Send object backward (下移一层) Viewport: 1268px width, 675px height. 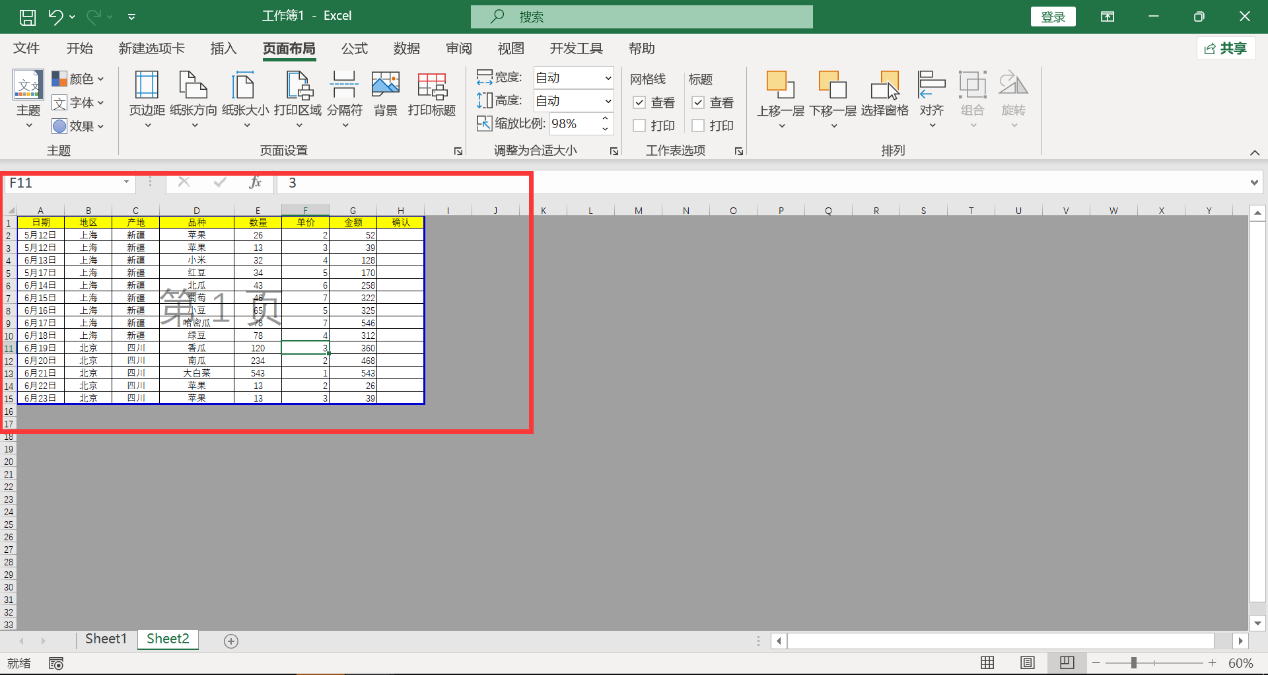[x=833, y=100]
